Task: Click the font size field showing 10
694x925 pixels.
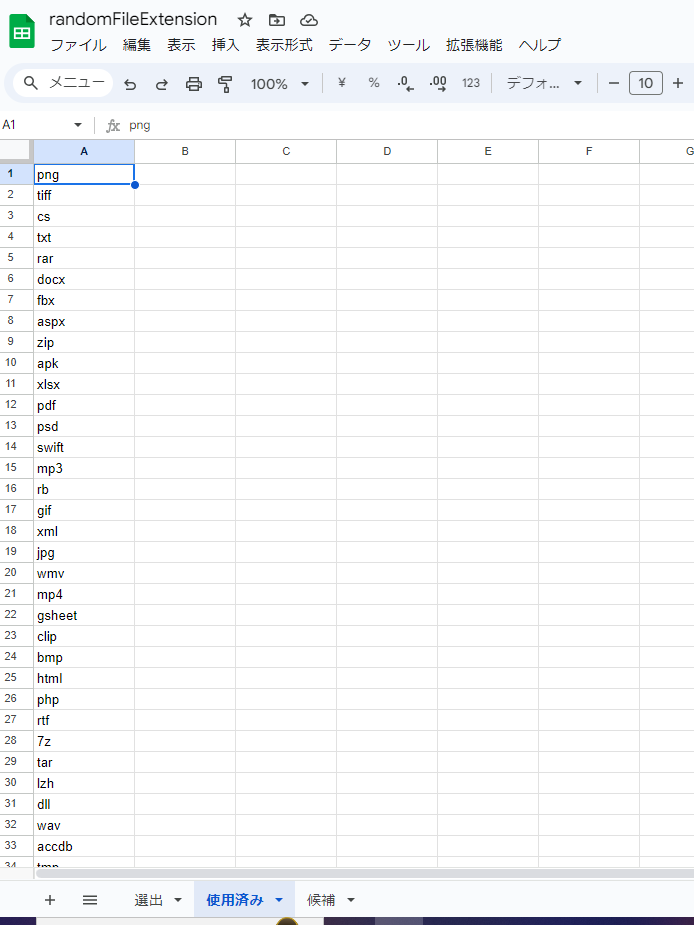Action: [x=646, y=83]
